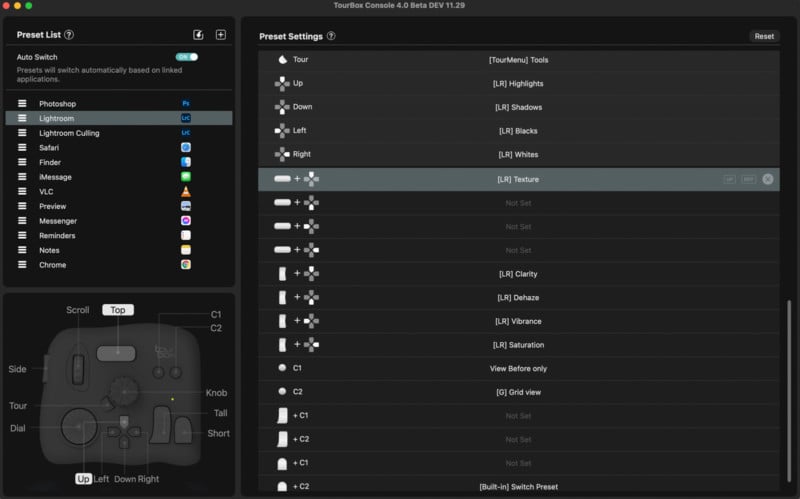Add a new preset with plus icon
Image resolution: width=800 pixels, height=499 pixels.
pyautogui.click(x=220, y=35)
